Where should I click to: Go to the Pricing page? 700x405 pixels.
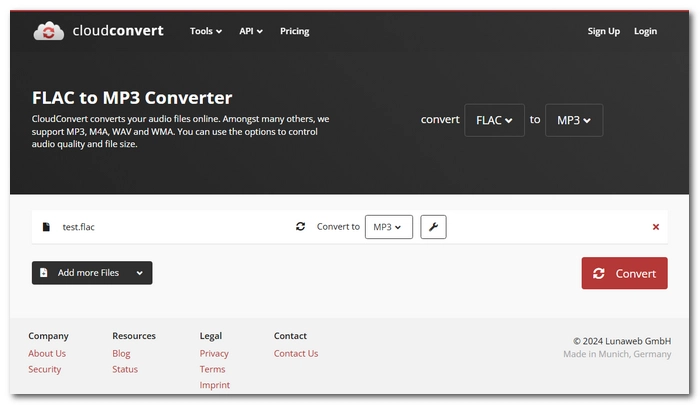tap(294, 31)
